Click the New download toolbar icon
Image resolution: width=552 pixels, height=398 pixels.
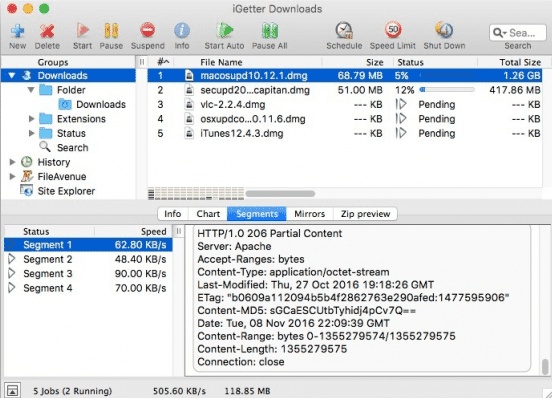coord(17,31)
